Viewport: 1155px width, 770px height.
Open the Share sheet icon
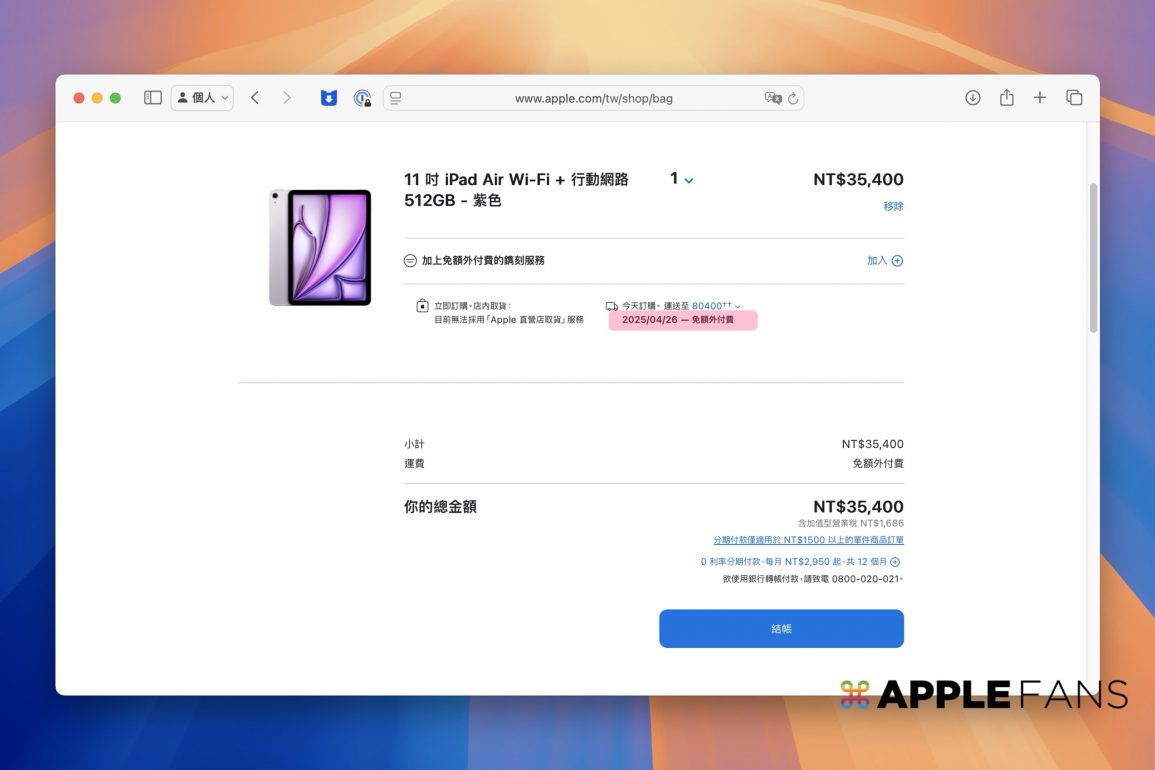click(x=1006, y=98)
